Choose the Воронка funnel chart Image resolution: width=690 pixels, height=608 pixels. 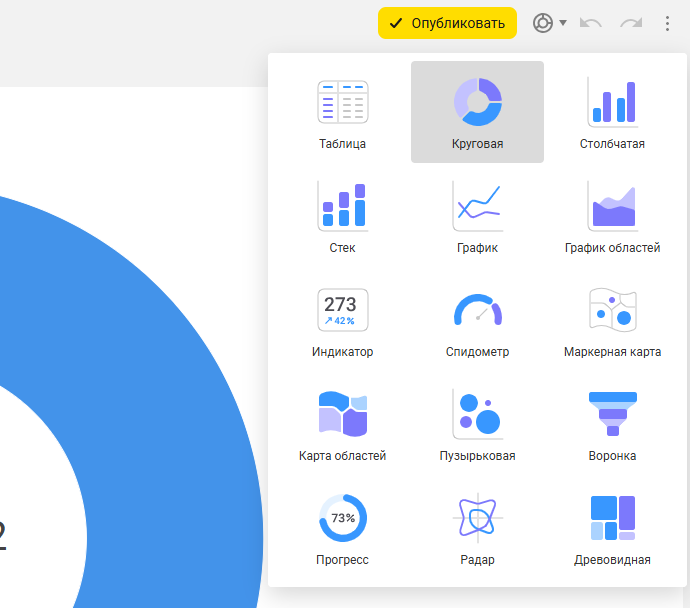[x=612, y=424]
